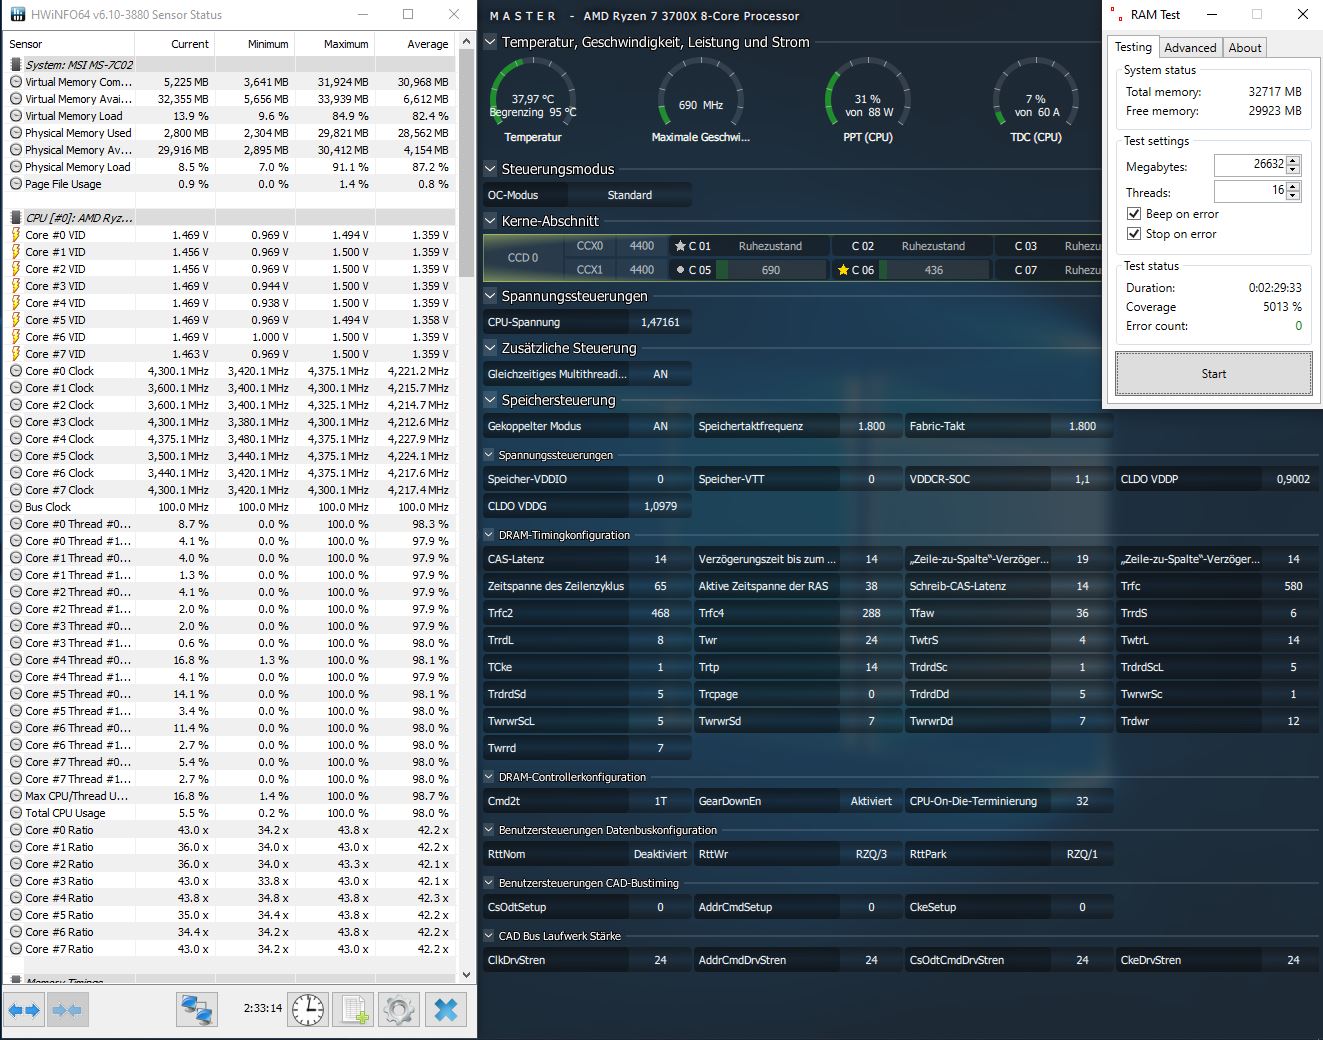Toggle Stop on error checkbox
This screenshot has height=1040, width=1323.
(1134, 234)
